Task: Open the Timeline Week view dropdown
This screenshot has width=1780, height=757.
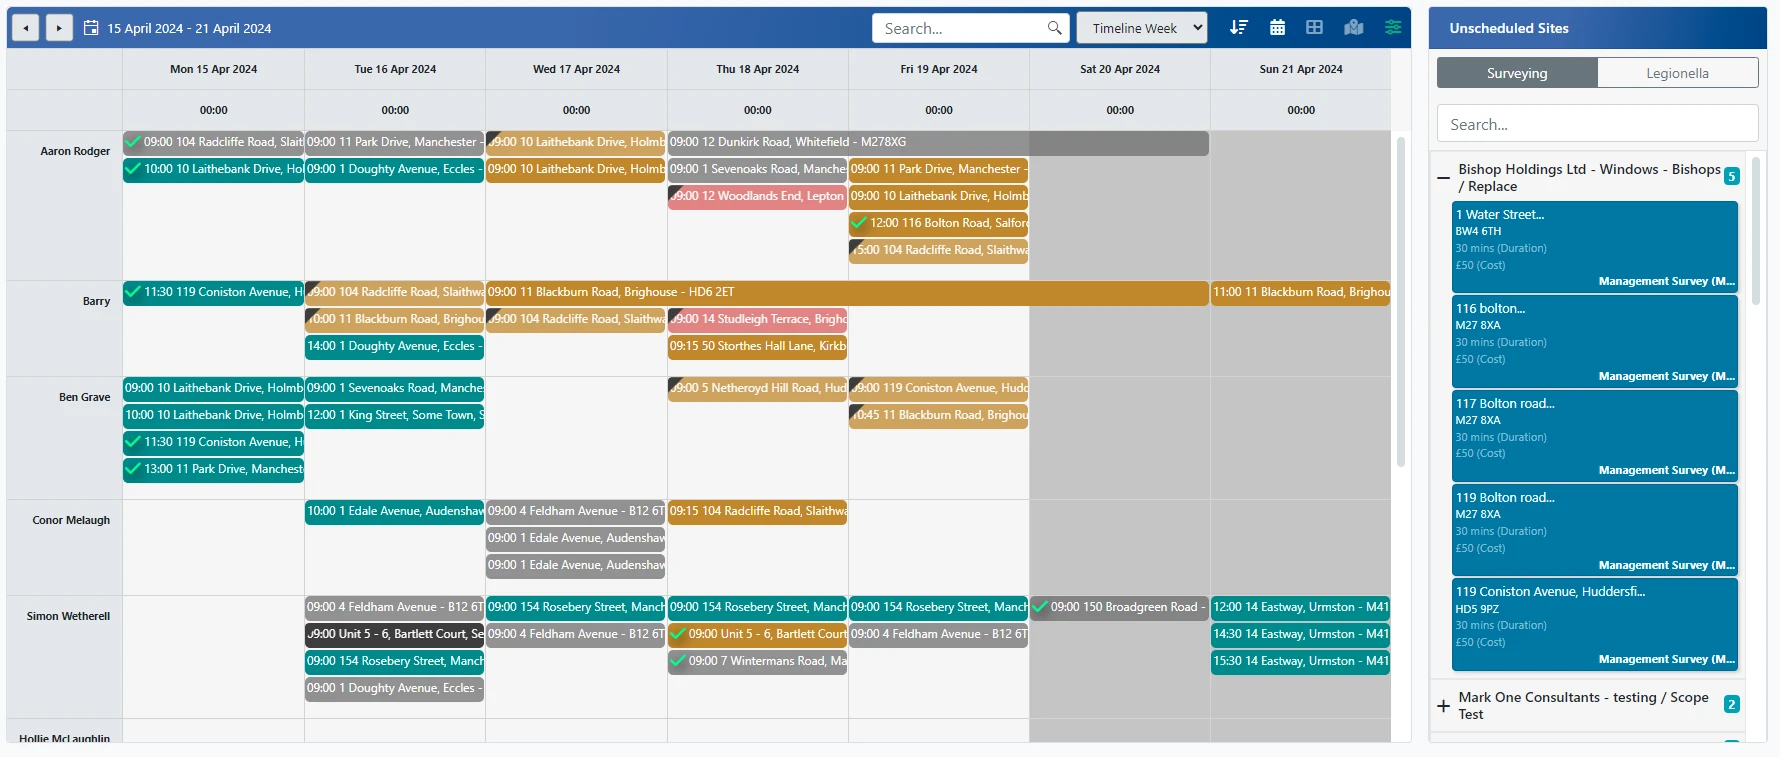Action: point(1141,28)
